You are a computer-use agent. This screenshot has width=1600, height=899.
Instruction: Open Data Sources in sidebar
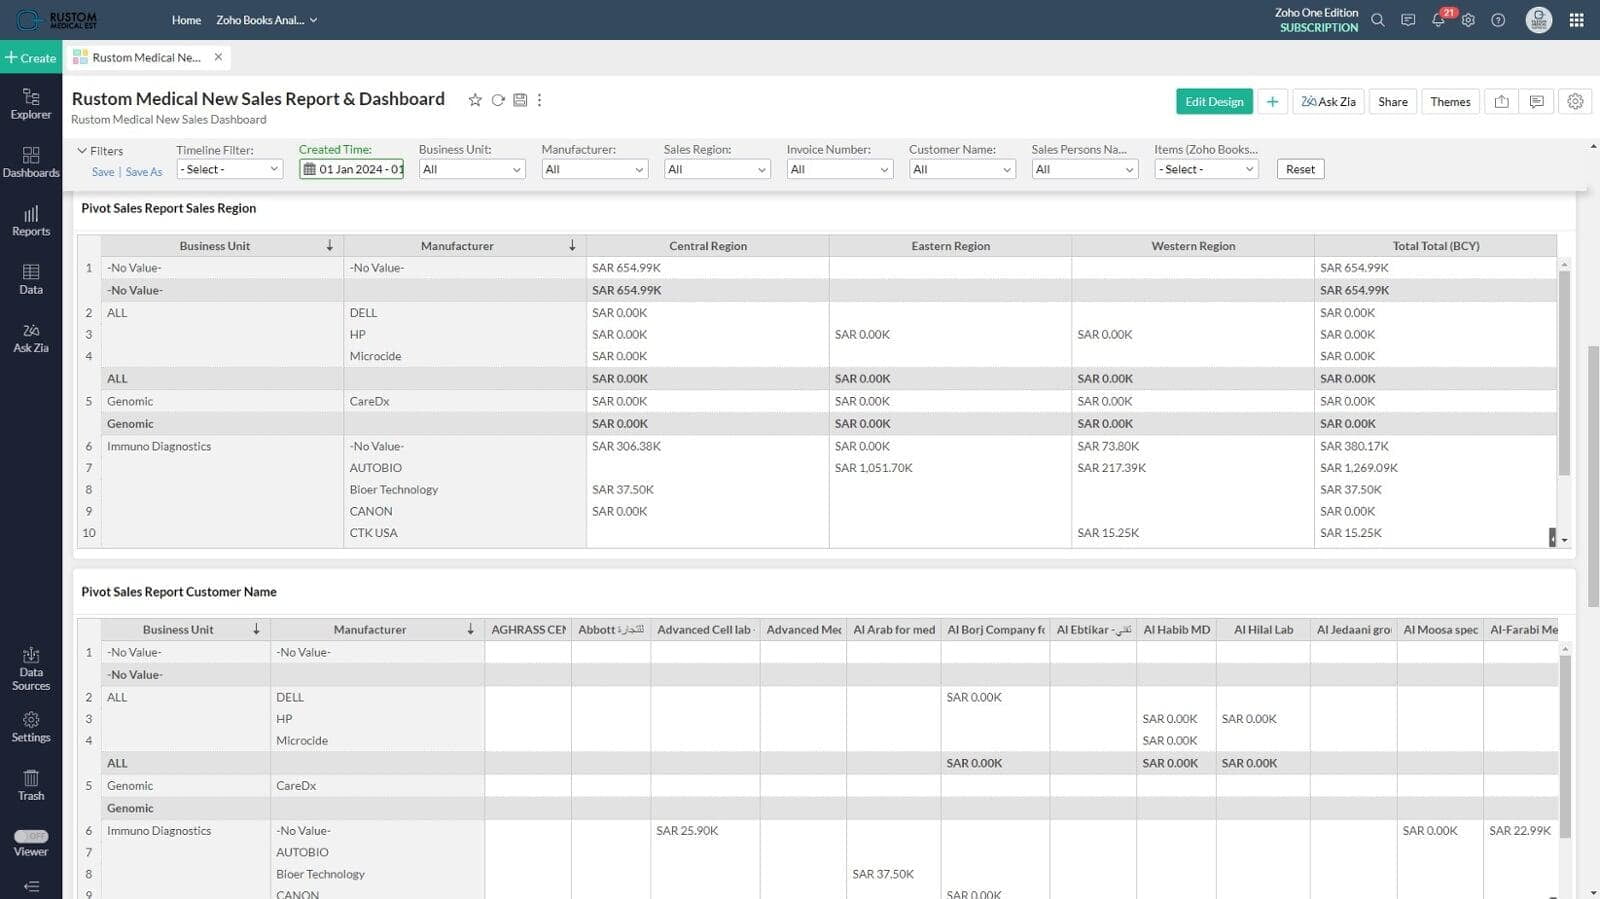[31, 669]
